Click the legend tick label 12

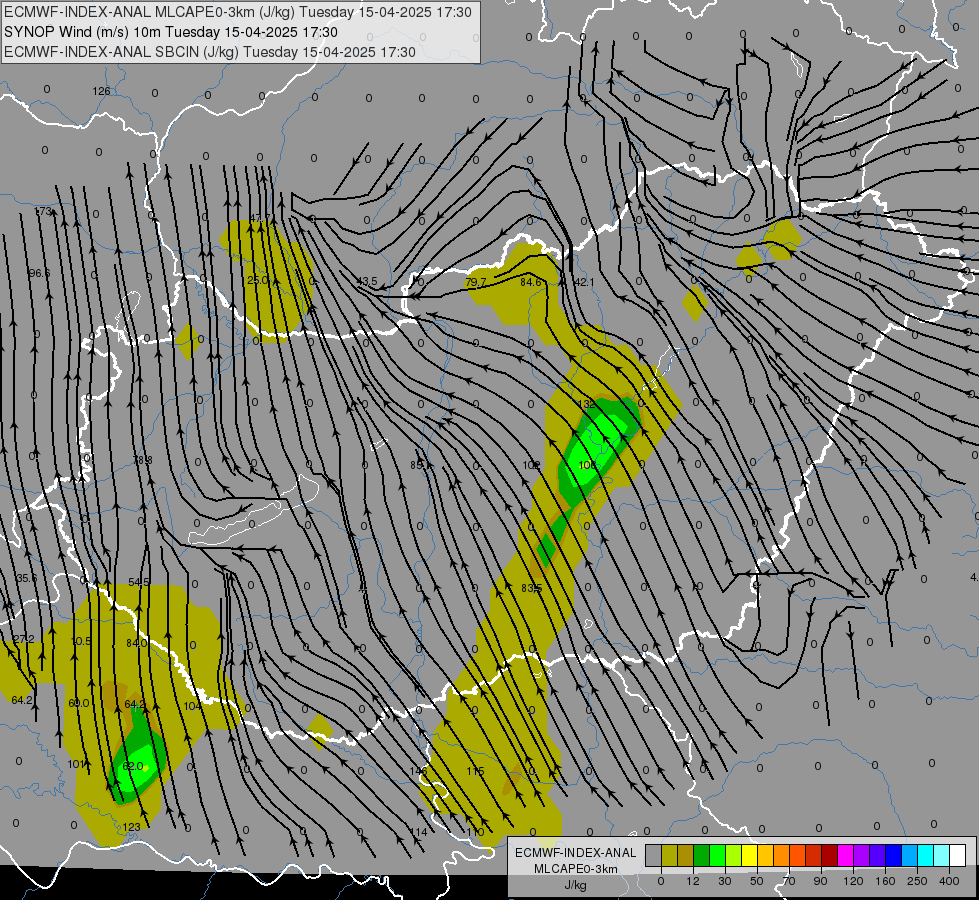(x=693, y=881)
